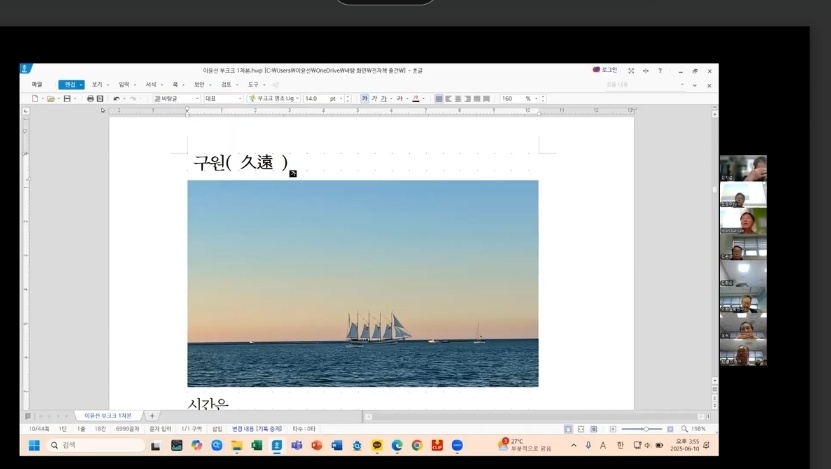
Task: Add a new document tab with plus button
Action: coord(152,415)
